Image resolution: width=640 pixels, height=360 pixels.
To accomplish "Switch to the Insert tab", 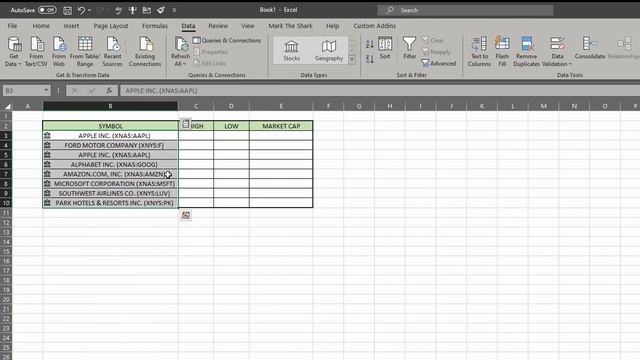I will 71,26.
